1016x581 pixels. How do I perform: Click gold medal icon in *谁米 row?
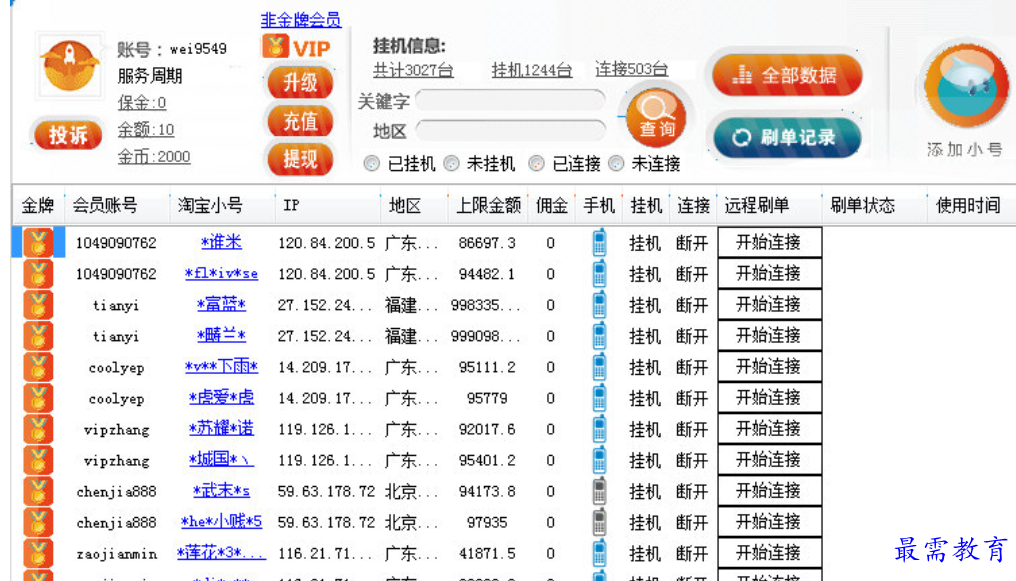[x=38, y=243]
